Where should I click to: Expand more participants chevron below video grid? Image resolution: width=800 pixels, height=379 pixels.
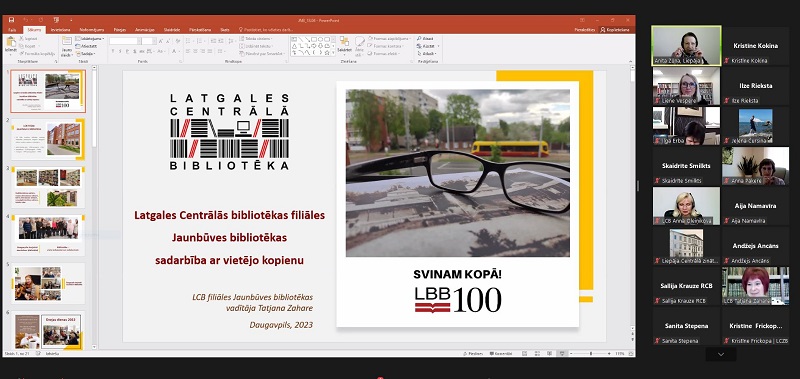click(x=721, y=354)
